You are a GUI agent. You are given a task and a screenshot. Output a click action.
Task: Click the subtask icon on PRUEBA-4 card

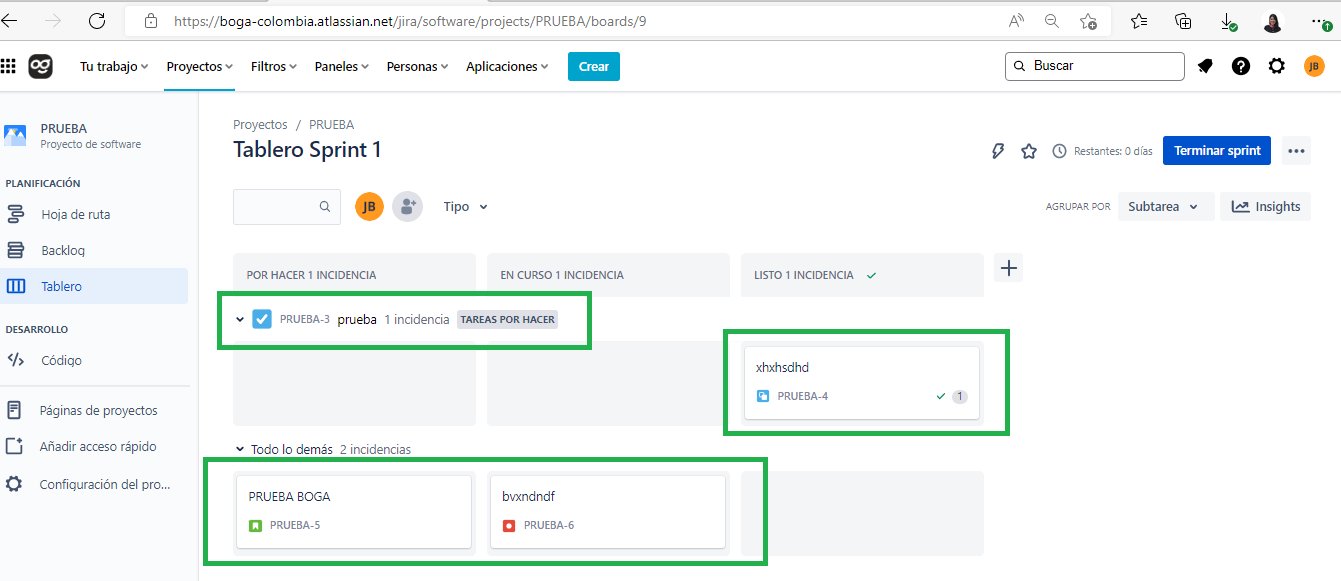click(x=763, y=396)
